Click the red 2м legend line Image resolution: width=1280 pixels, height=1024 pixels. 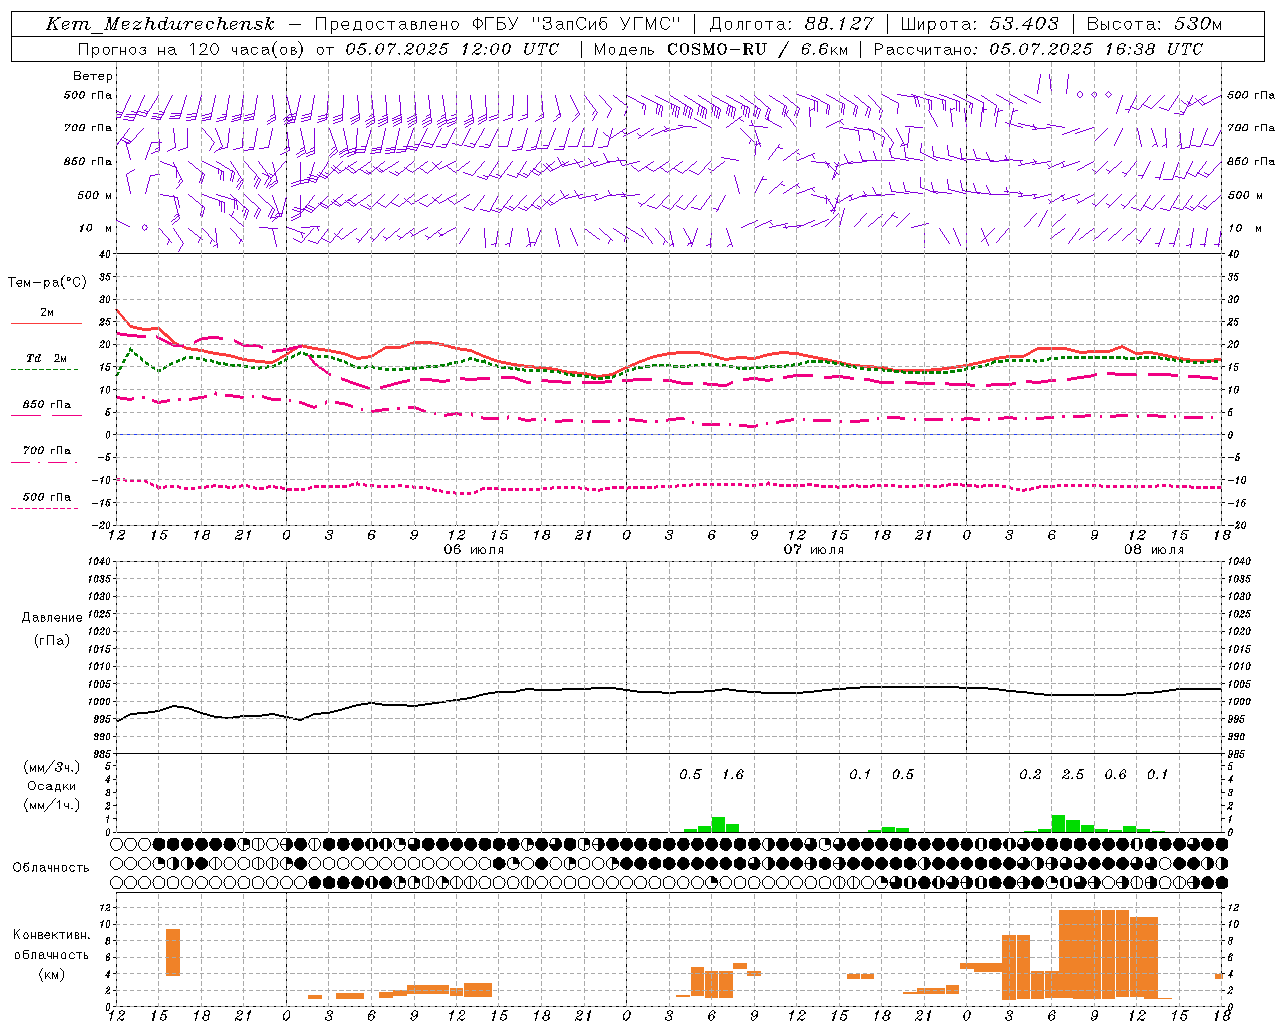46,323
